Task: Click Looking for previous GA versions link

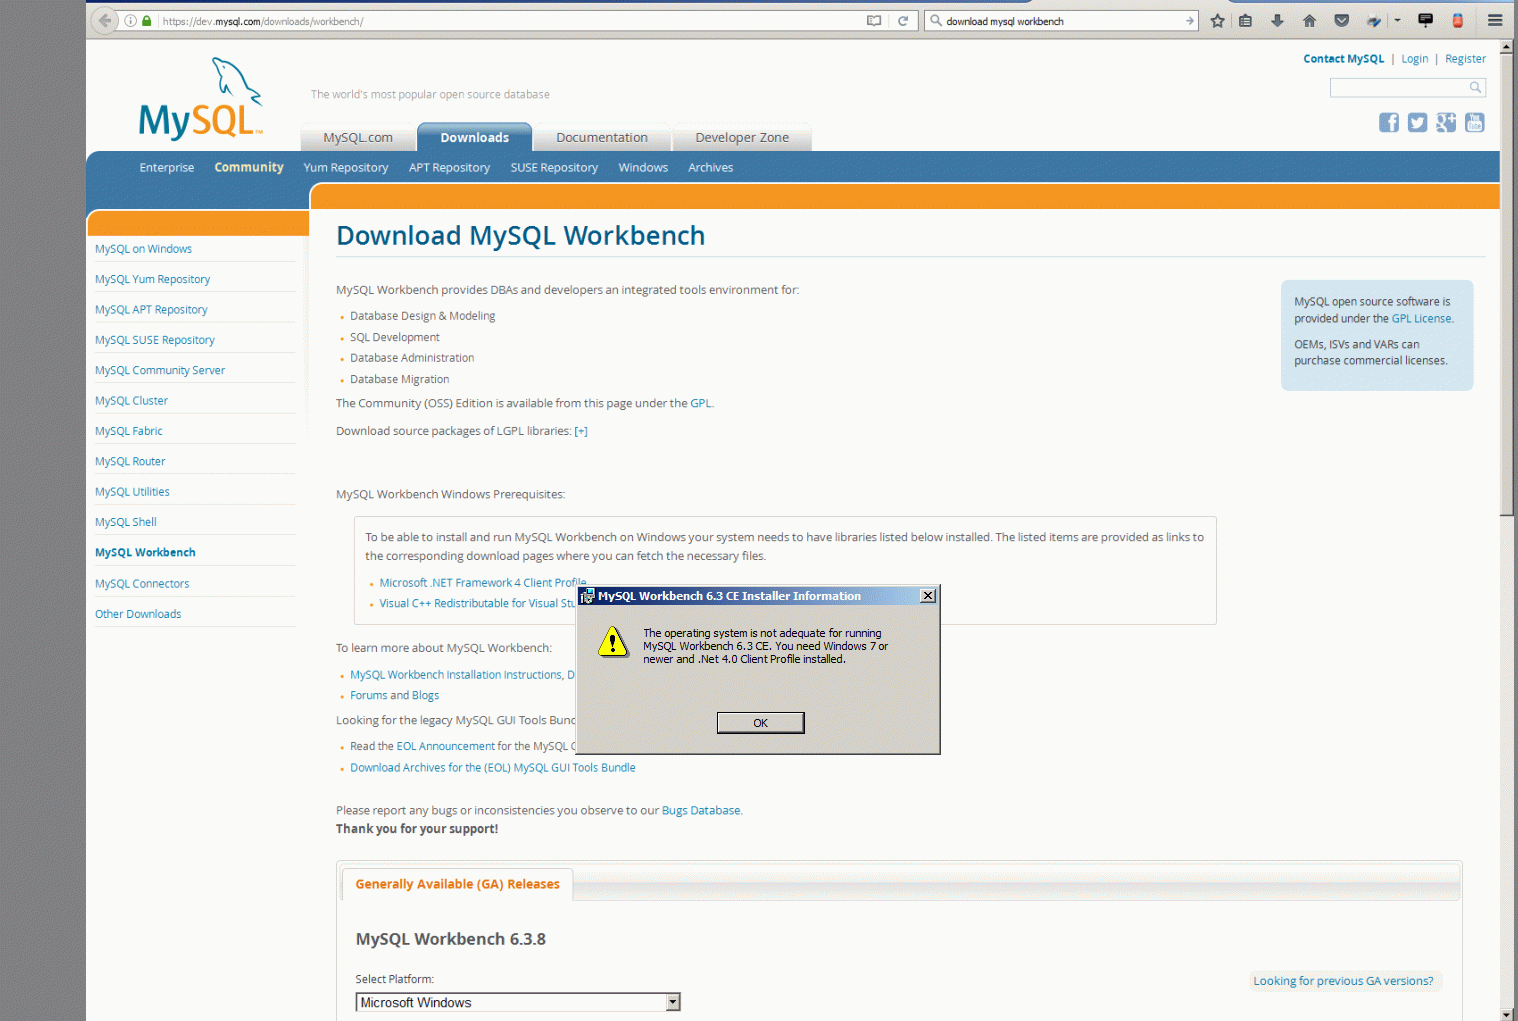Action: 1343,981
